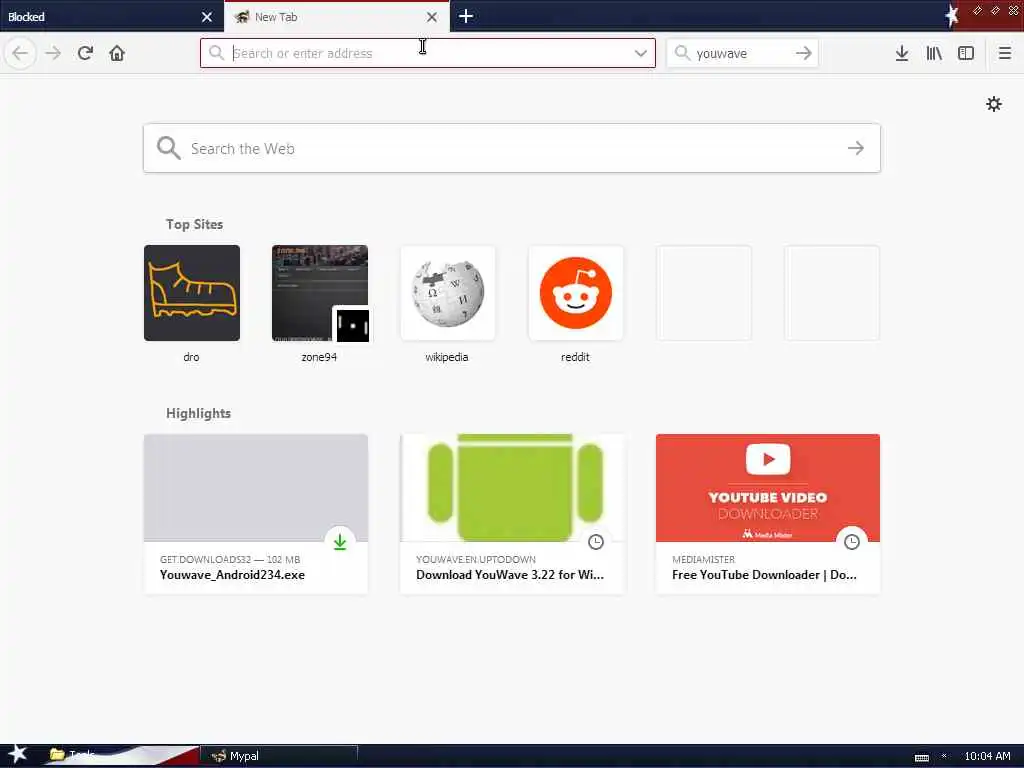Toggle the sidebar view

point(966,53)
